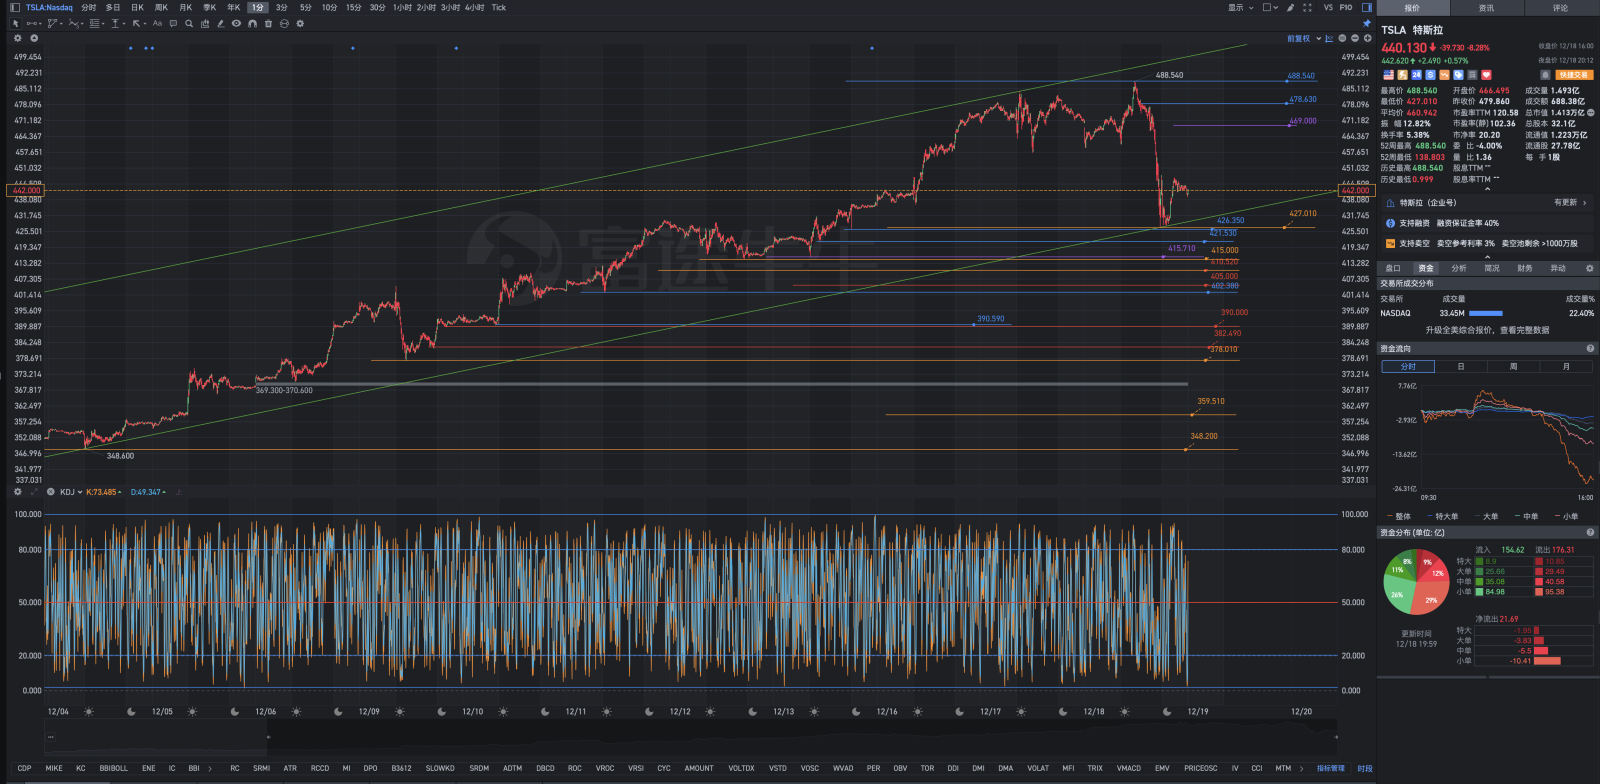Click the blue 24-hour trading icon
1600x784 pixels.
1416,75
